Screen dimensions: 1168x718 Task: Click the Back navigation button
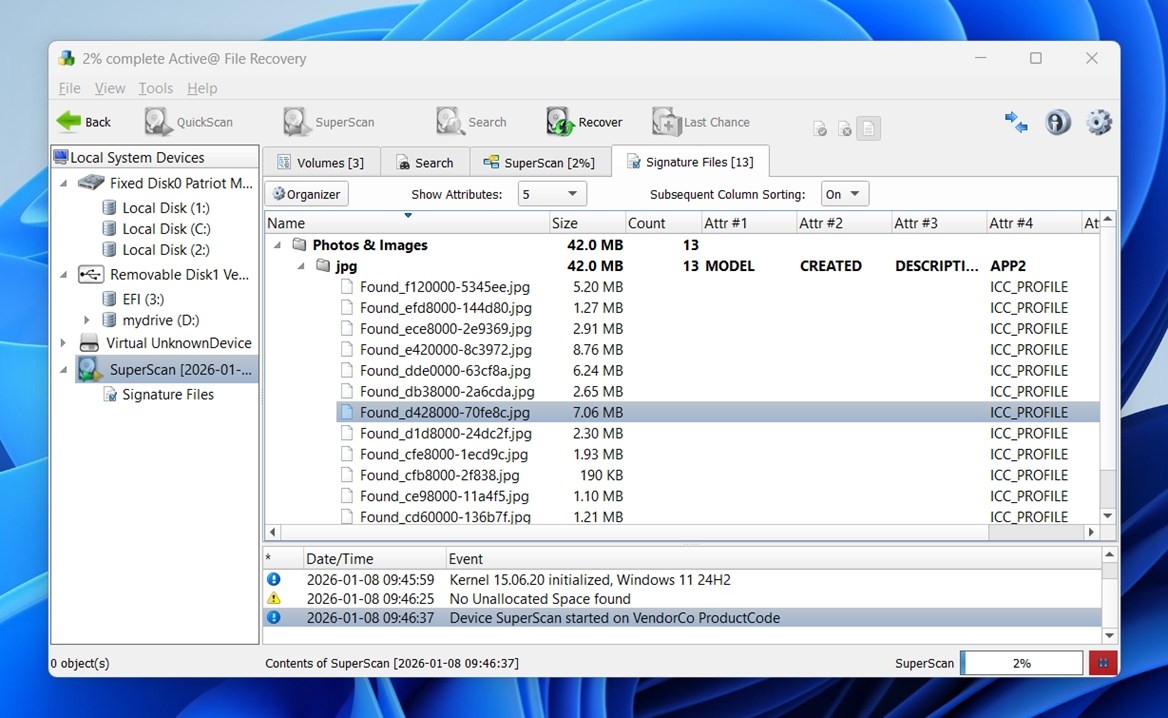point(85,120)
